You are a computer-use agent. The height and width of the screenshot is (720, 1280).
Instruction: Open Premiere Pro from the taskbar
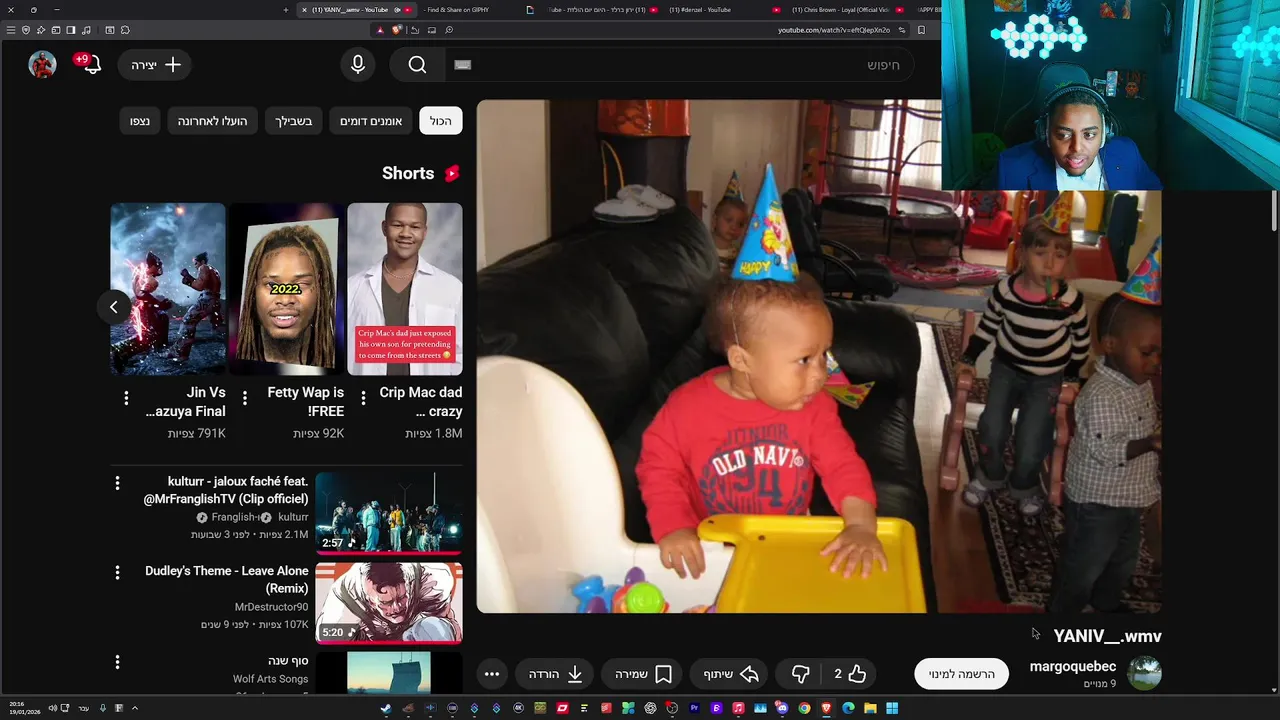pos(694,708)
